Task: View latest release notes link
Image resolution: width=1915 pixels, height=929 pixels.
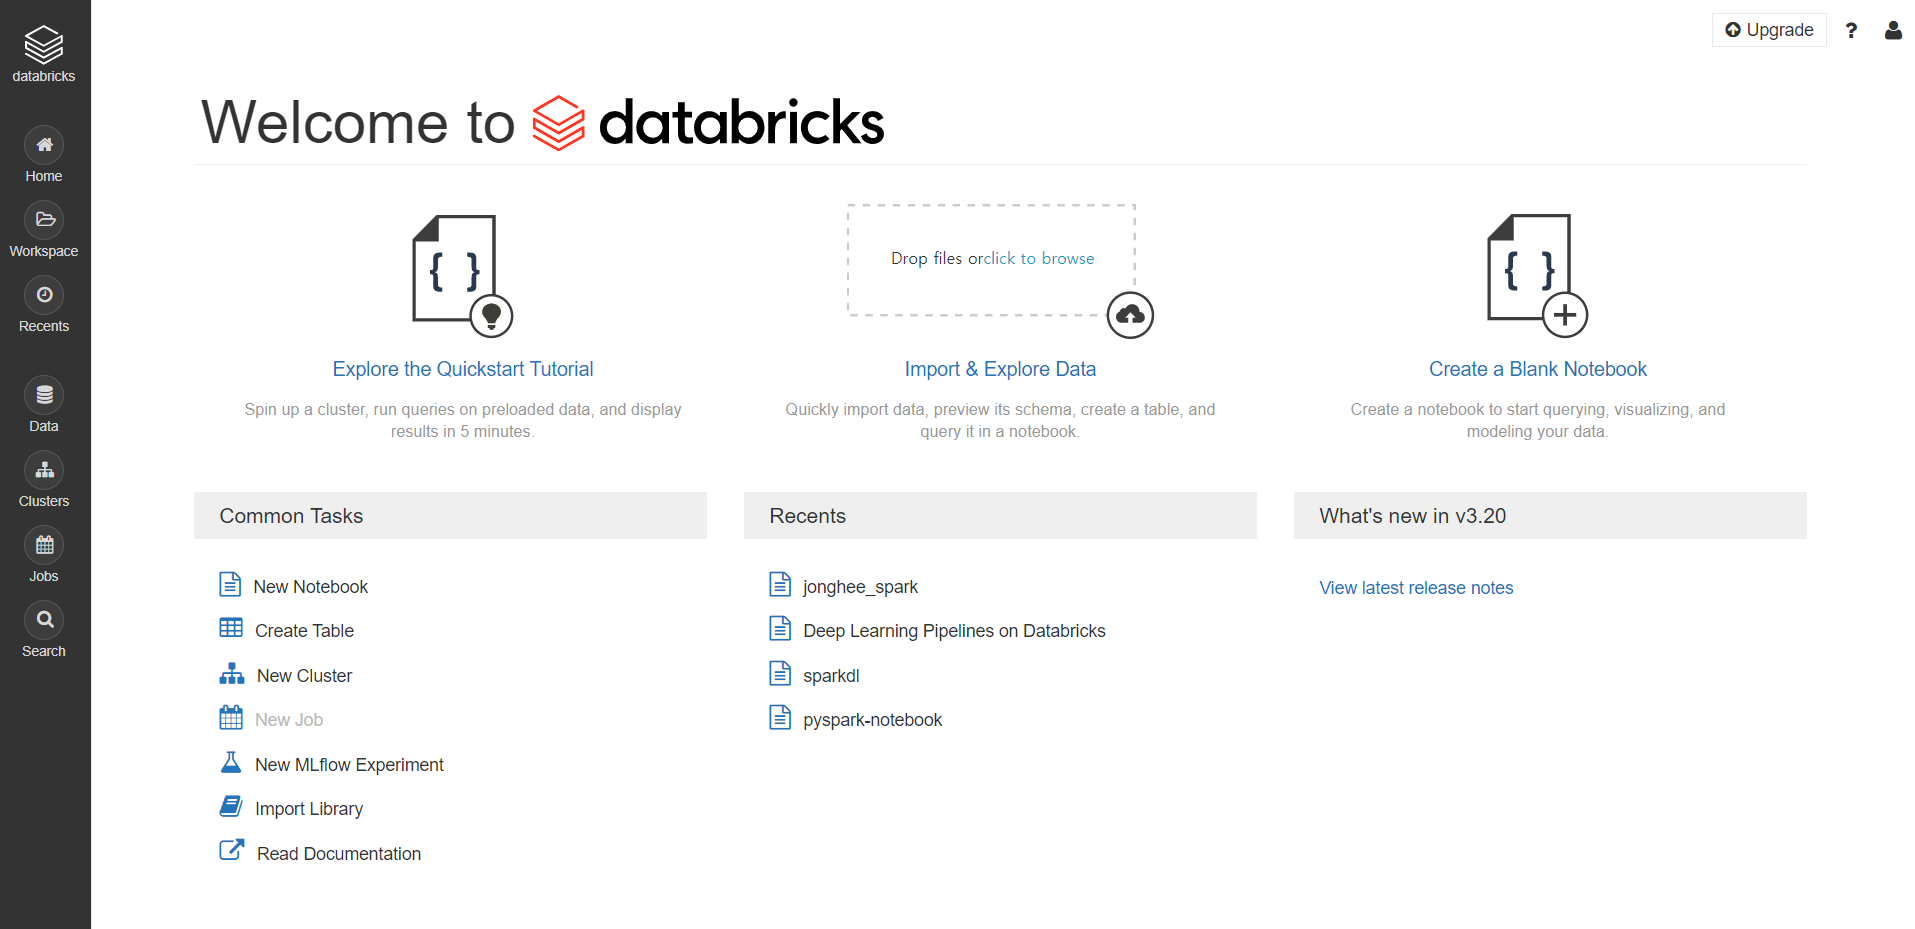Action: [x=1416, y=588]
